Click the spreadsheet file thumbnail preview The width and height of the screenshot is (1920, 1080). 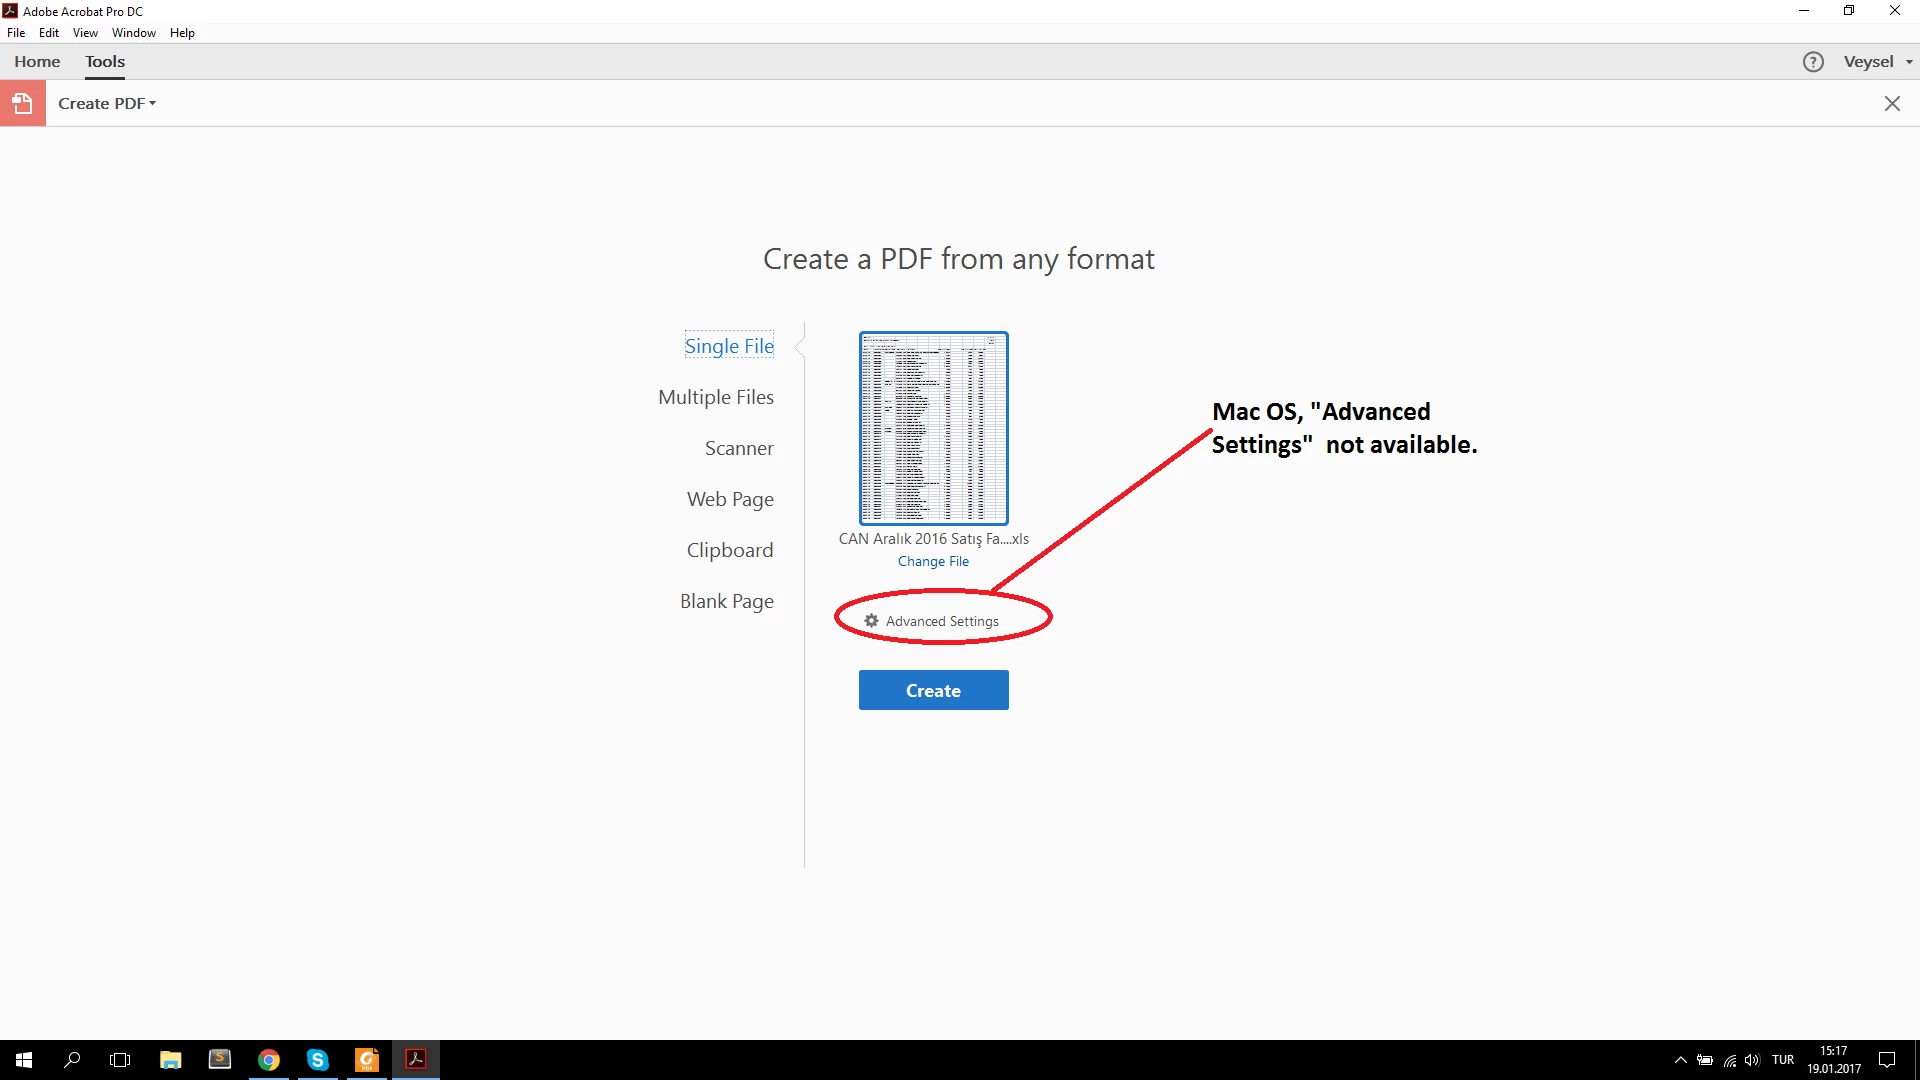click(x=933, y=428)
